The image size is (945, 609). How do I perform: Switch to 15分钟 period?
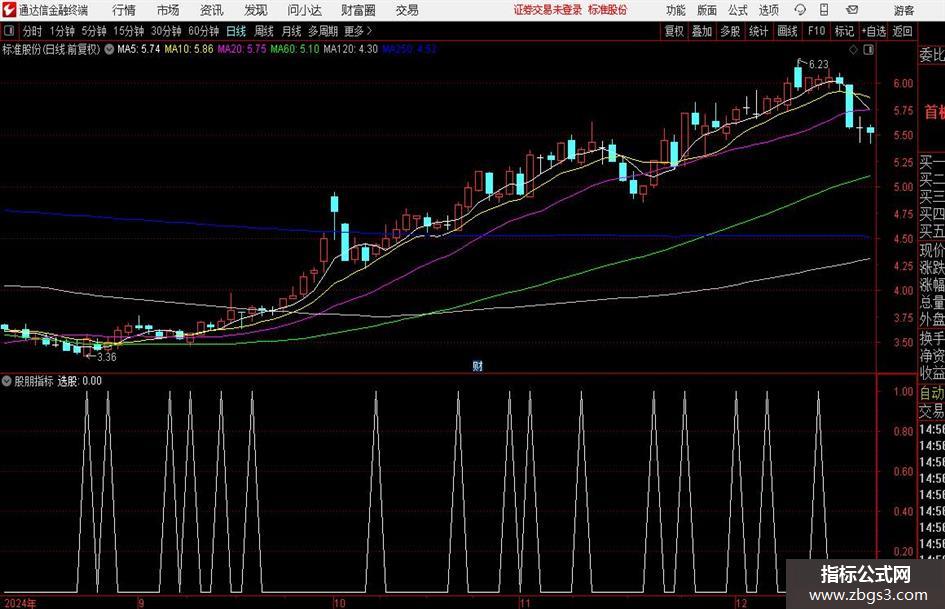[x=128, y=31]
